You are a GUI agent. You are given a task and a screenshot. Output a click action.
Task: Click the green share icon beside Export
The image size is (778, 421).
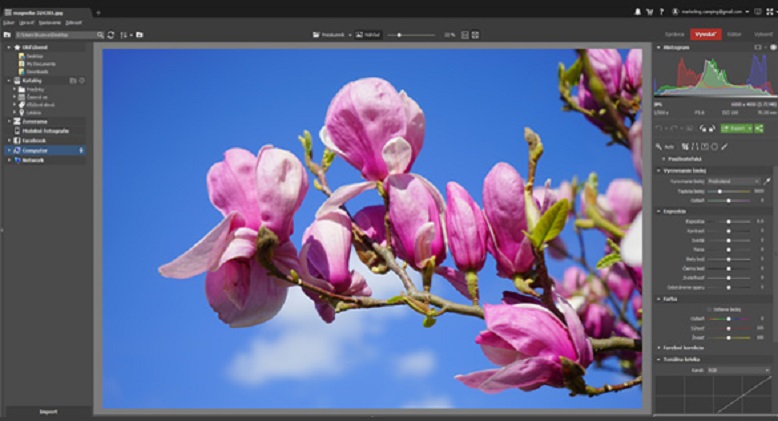pos(759,129)
